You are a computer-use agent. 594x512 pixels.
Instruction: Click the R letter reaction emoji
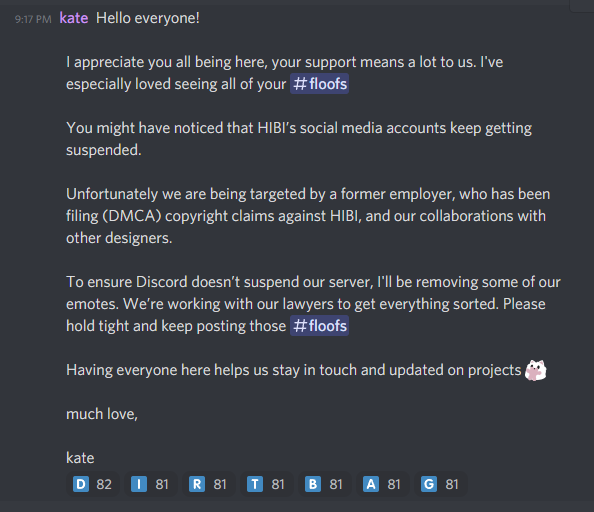197,484
